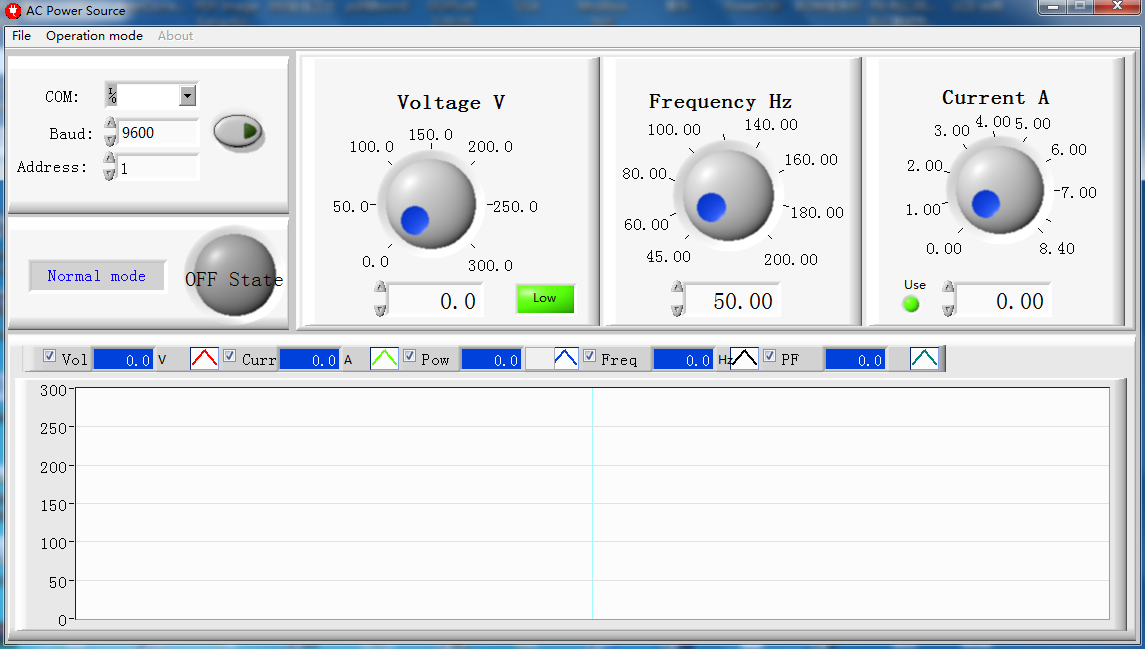1145x649 pixels.
Task: Click the black Freq waveform plot icon
Action: click(744, 359)
